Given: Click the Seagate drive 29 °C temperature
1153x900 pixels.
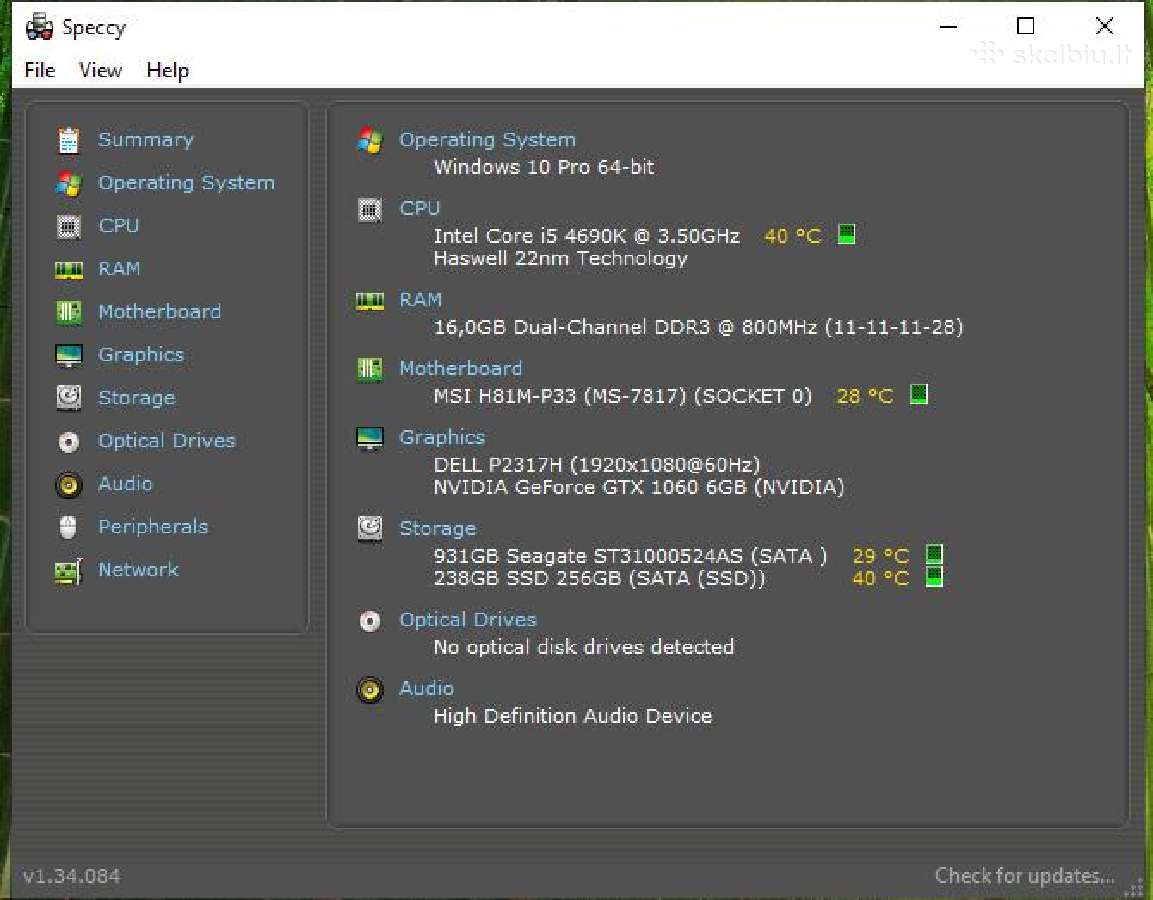Looking at the screenshot, I should point(881,556).
